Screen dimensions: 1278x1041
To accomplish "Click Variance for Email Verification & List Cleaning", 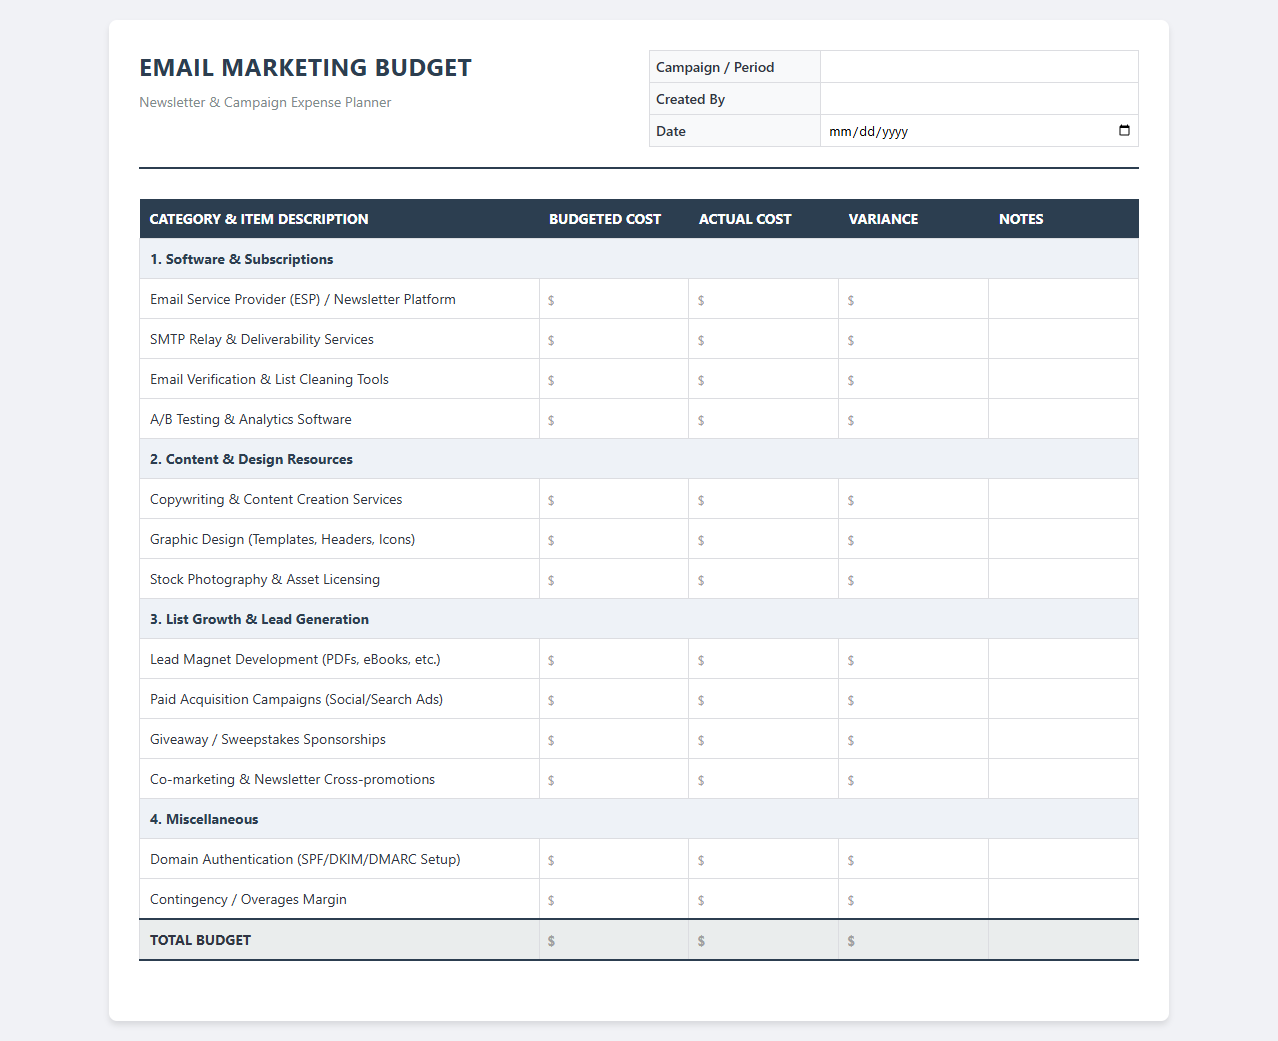I will [x=914, y=379].
